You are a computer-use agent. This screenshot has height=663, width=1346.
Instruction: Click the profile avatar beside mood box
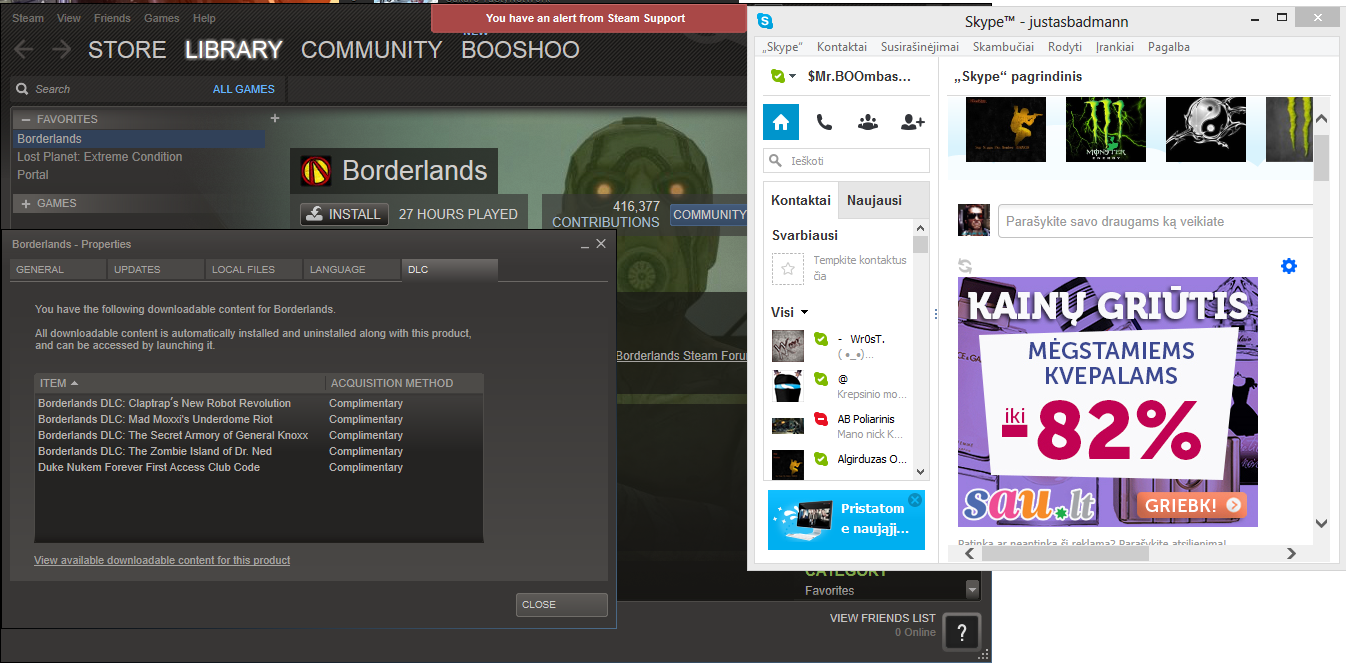click(974, 220)
